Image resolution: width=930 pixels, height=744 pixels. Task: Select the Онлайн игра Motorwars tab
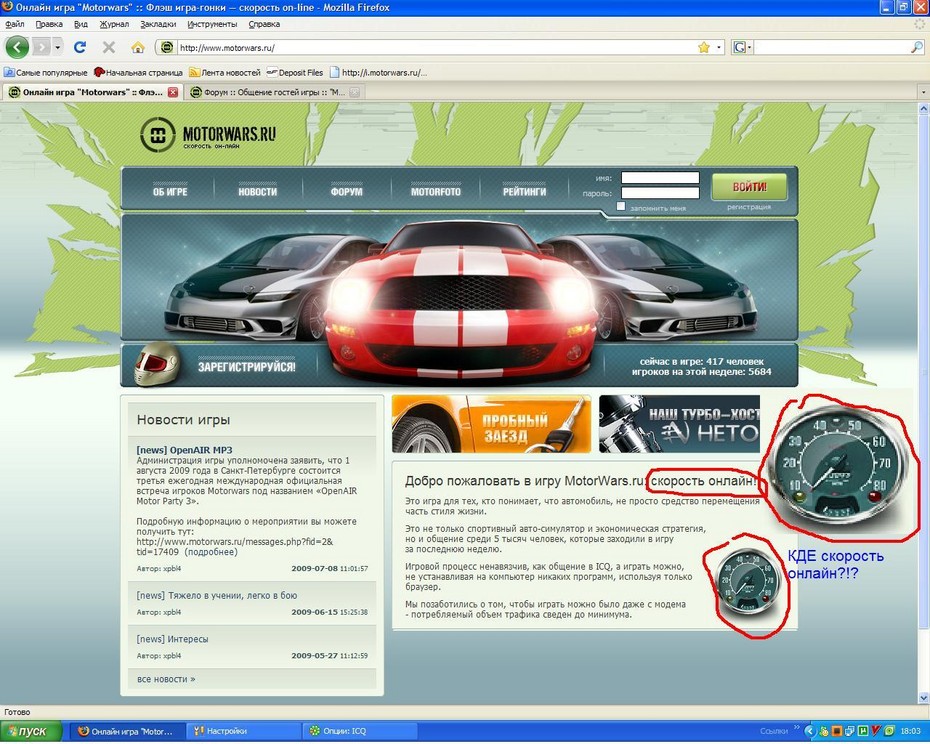coord(91,92)
